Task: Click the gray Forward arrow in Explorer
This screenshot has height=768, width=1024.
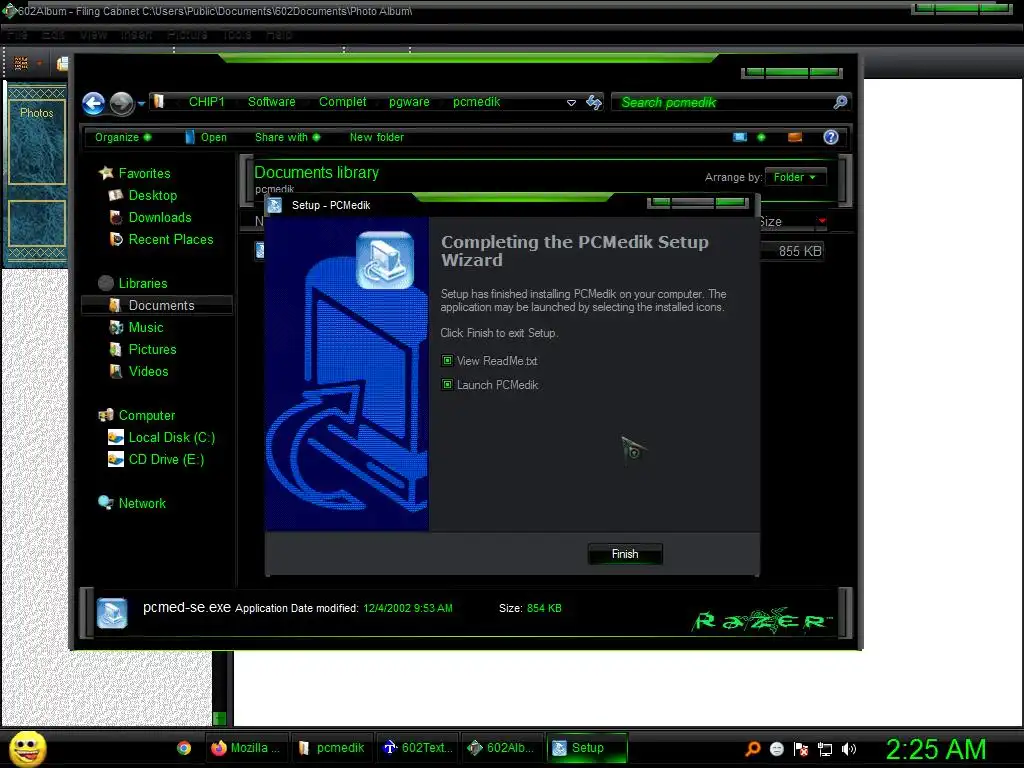Action: click(x=121, y=103)
